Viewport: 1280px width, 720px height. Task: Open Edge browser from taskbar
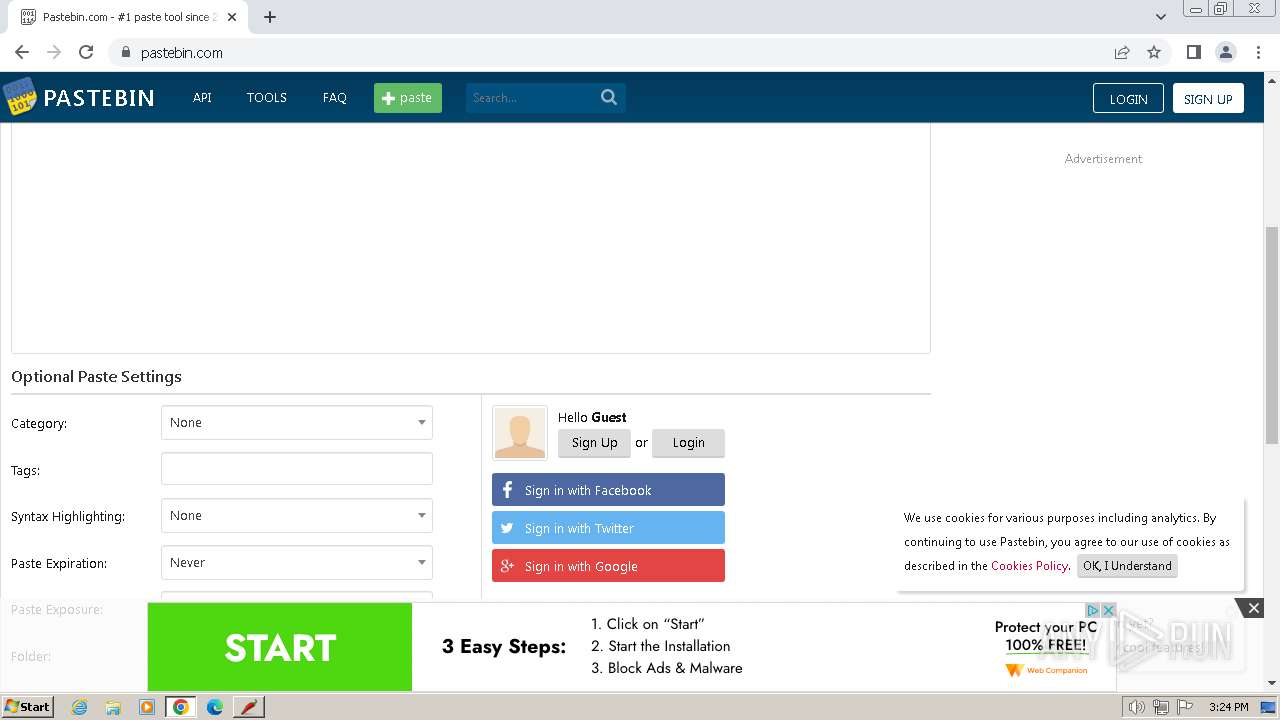pyautogui.click(x=215, y=707)
